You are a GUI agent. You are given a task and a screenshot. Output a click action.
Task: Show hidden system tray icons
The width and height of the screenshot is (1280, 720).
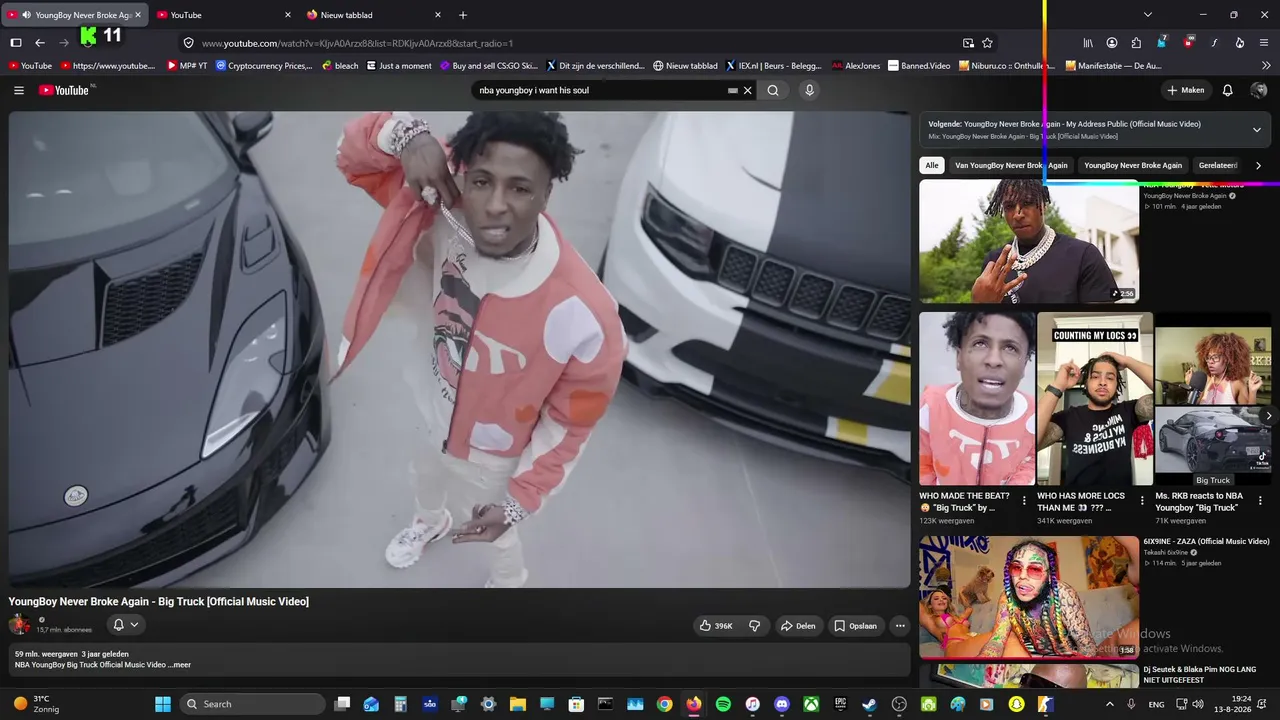pyautogui.click(x=1109, y=704)
